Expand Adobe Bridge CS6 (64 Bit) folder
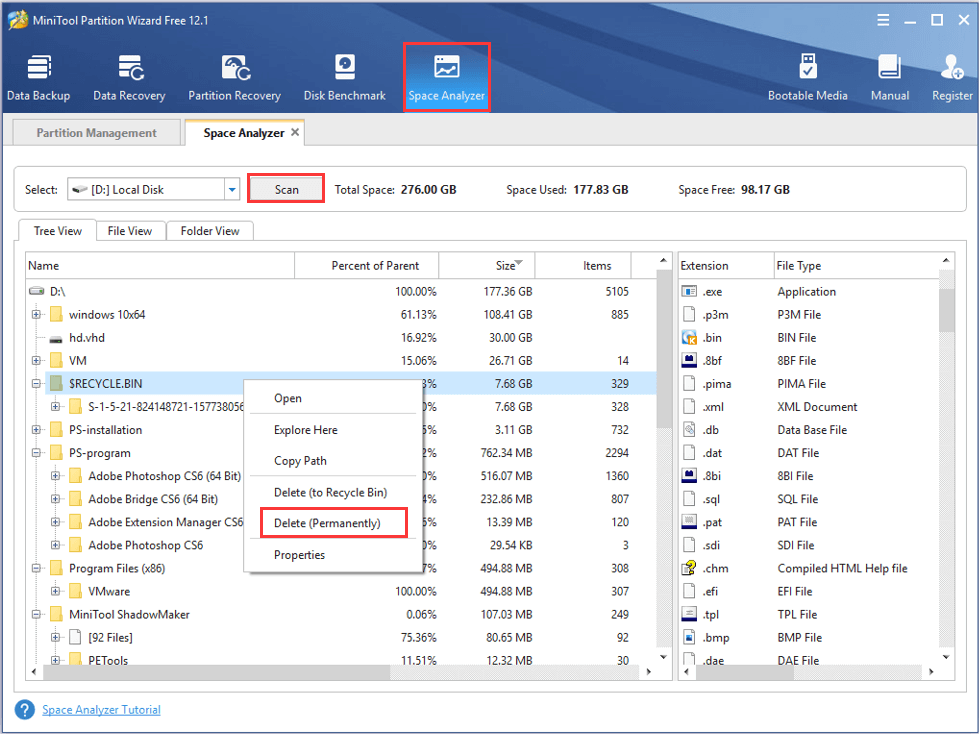Image resolution: width=979 pixels, height=734 pixels. tap(56, 499)
